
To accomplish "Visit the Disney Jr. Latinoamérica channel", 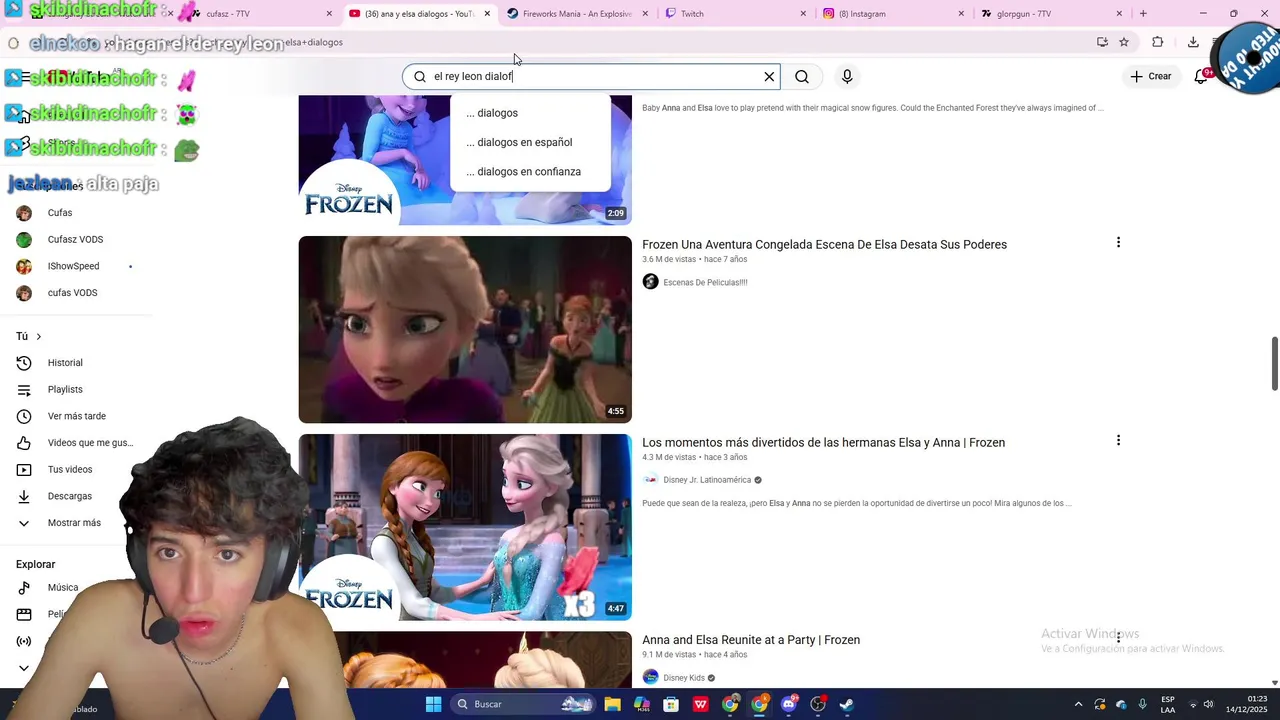I will 707,480.
